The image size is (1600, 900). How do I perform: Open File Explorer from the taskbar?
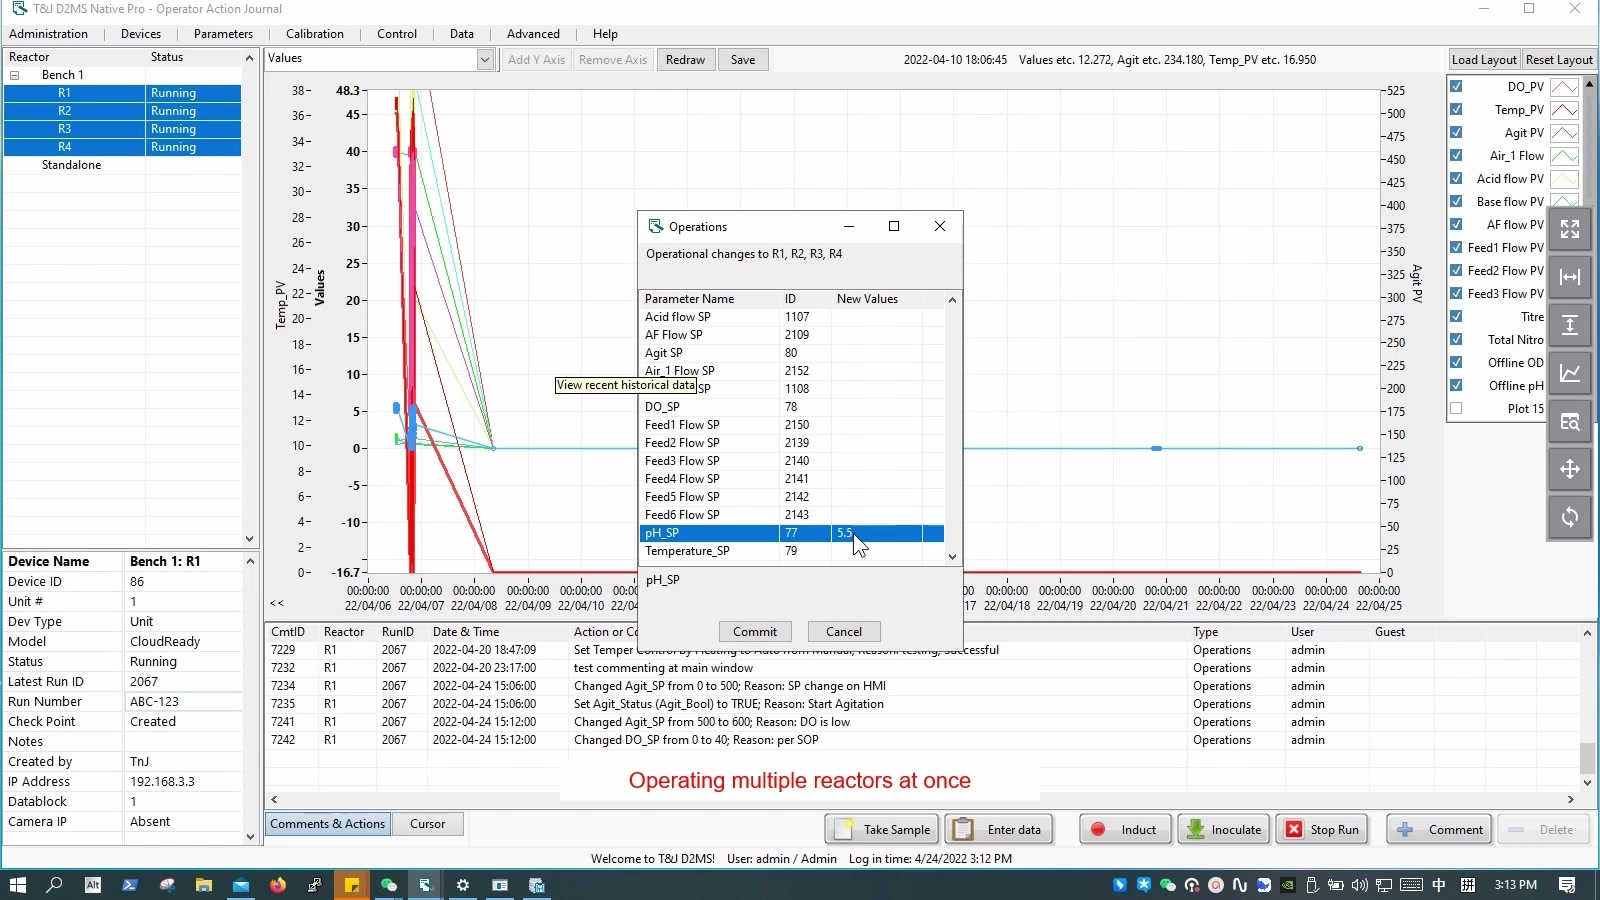point(204,885)
